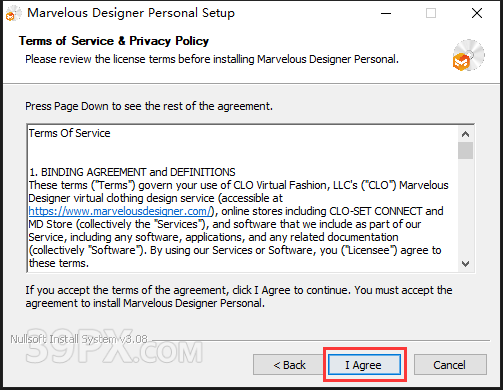This screenshot has width=503, height=390.
Task: Click the "Marvelous Designer Personal Setup" title bar
Action: click(131, 13)
